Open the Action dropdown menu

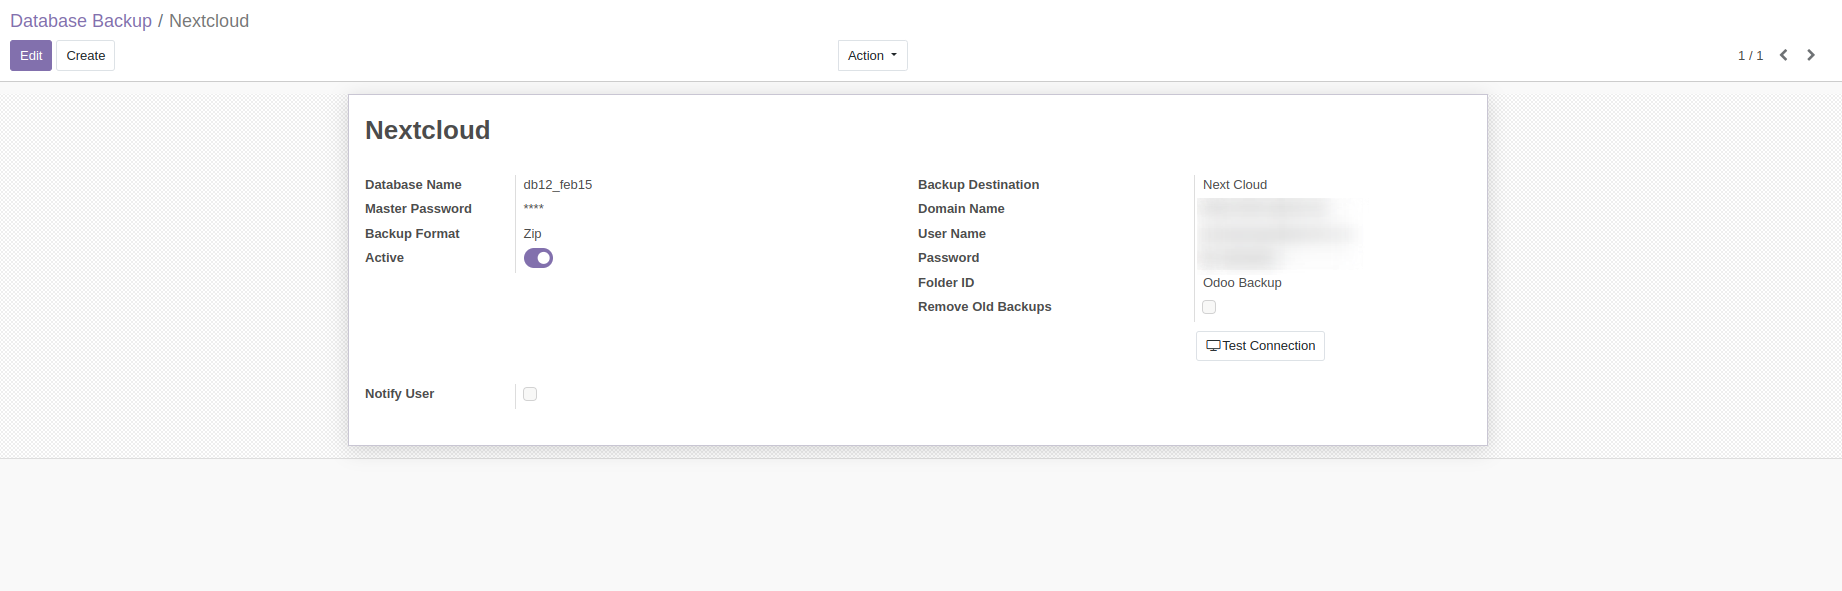coord(872,55)
